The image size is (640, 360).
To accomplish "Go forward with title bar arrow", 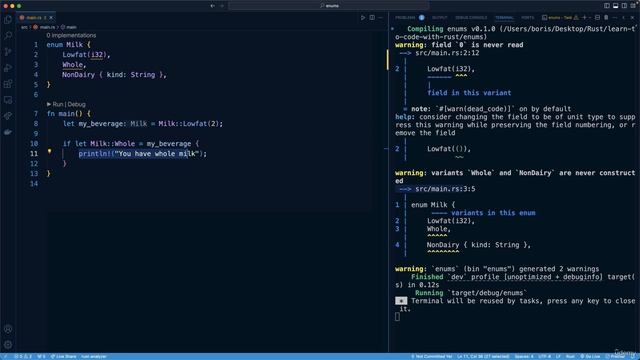I will [x=222, y=6].
